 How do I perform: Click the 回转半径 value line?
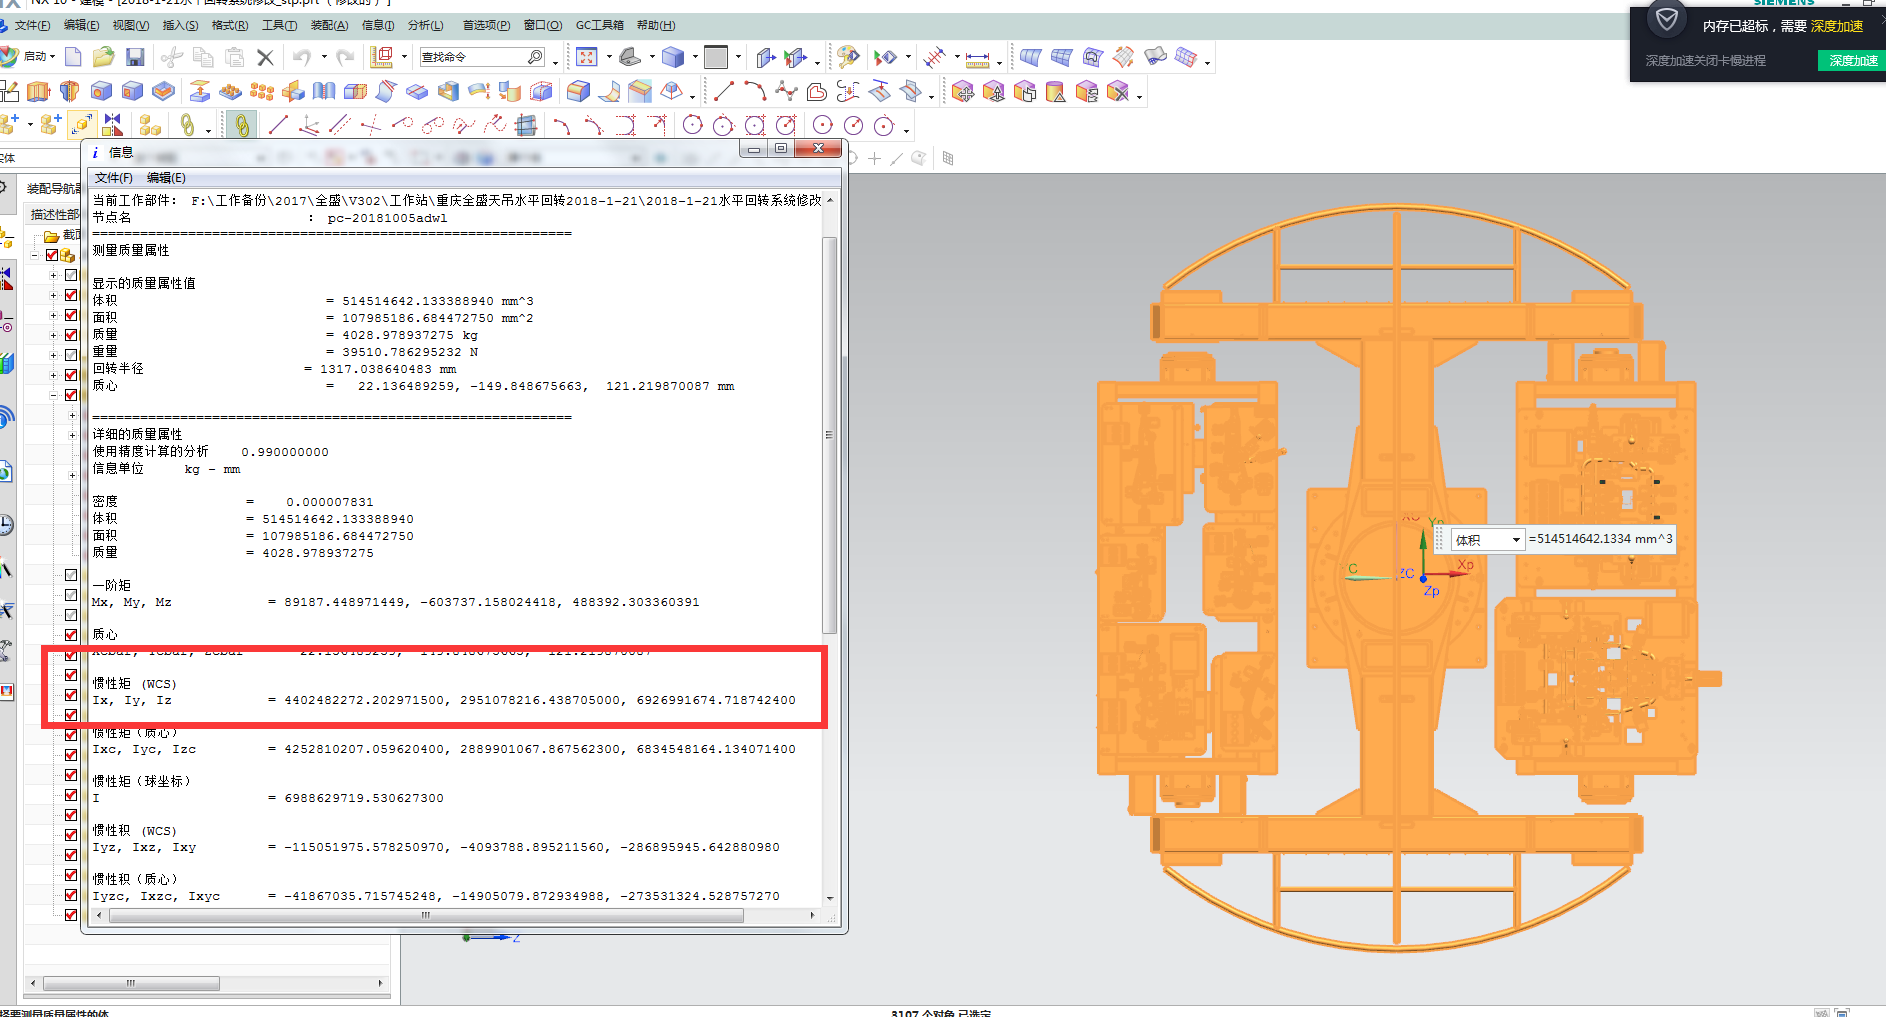[274, 369]
